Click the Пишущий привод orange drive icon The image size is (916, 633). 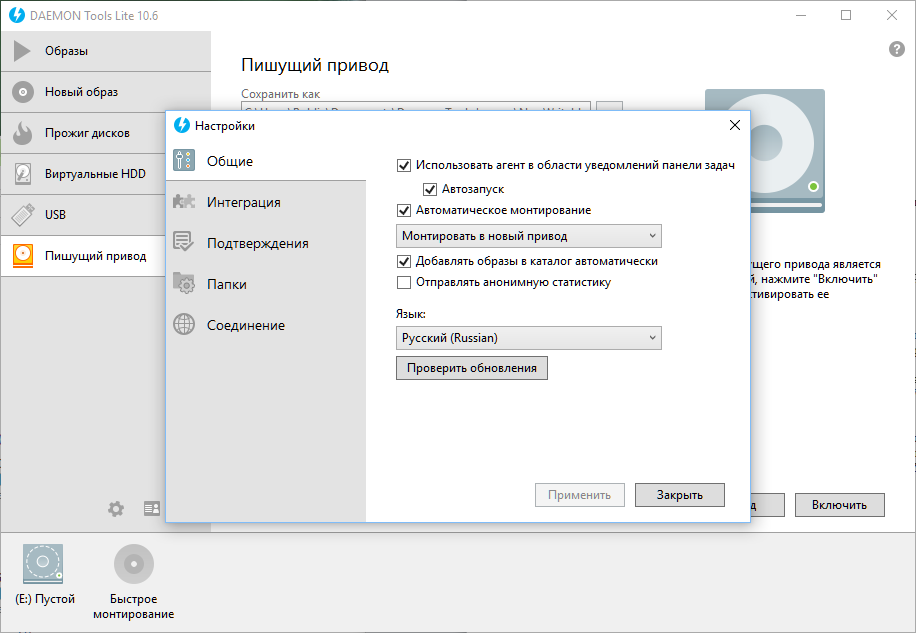click(x=23, y=256)
